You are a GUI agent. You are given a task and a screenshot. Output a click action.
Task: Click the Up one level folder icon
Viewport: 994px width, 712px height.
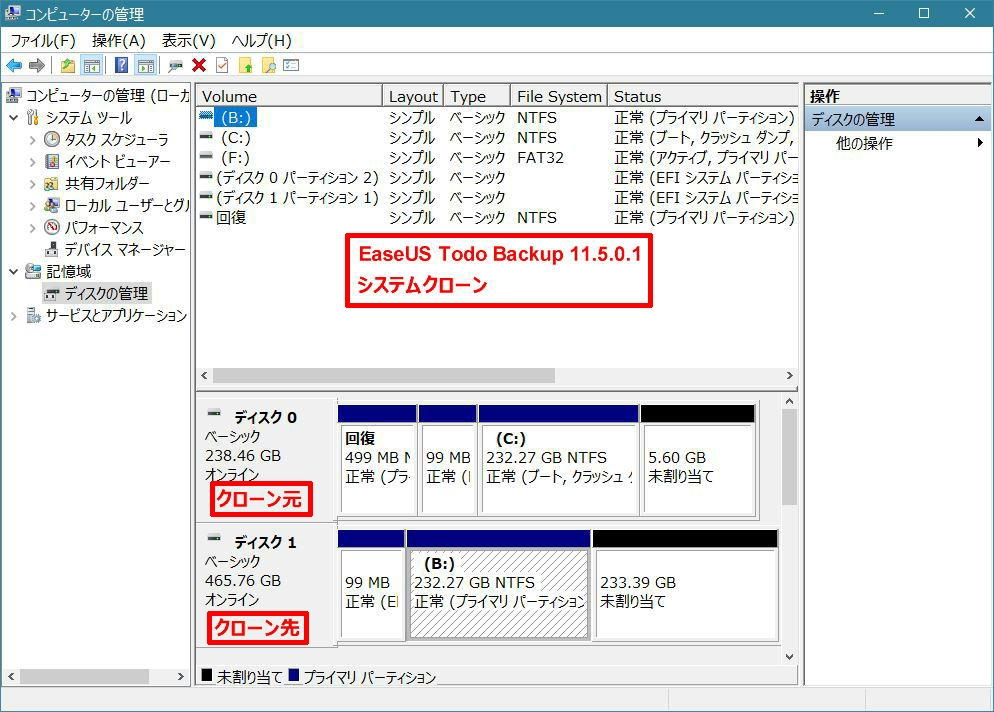pyautogui.click(x=68, y=65)
